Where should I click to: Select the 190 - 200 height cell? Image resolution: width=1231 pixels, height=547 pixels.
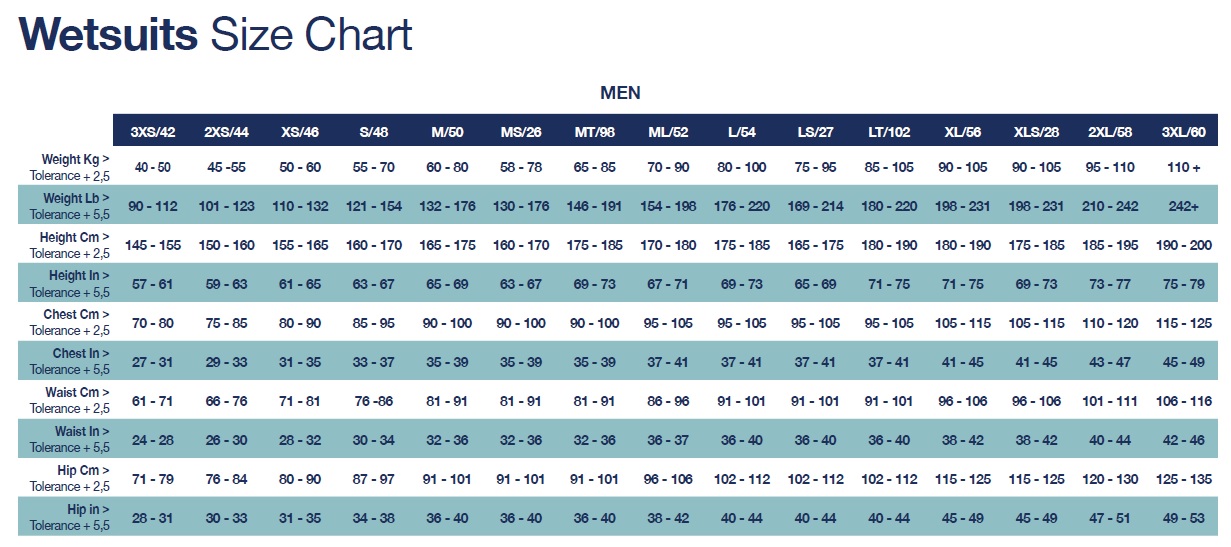pyautogui.click(x=1183, y=245)
